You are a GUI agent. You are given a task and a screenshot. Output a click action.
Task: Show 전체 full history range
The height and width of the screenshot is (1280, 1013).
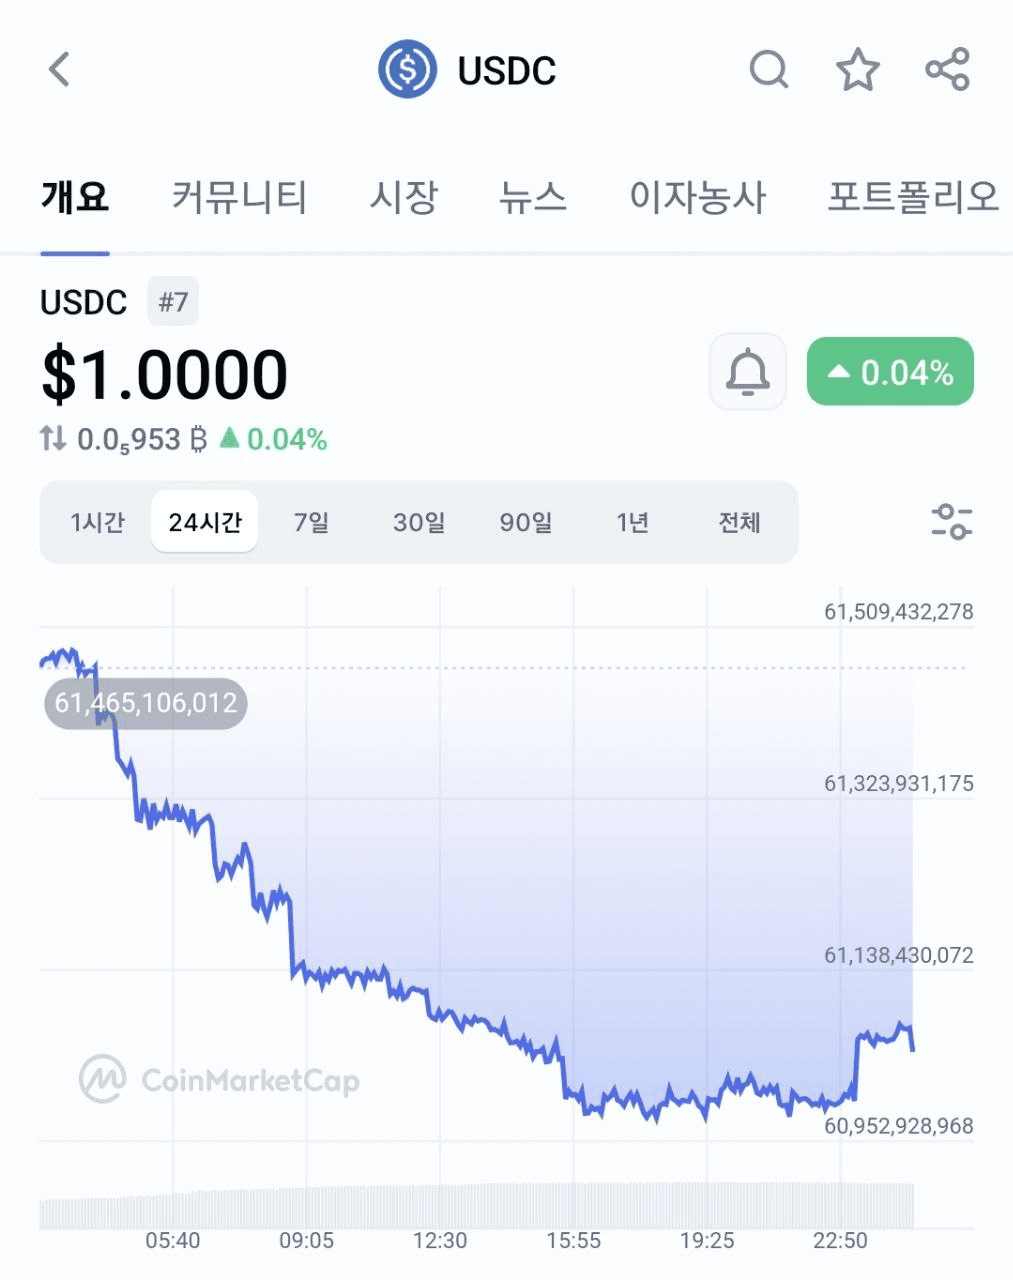740,522
